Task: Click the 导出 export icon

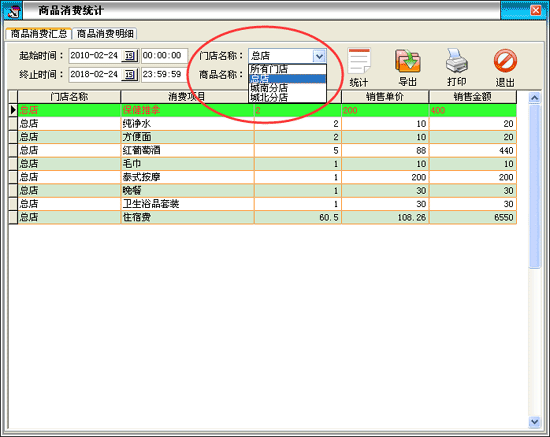Action: tap(408, 61)
